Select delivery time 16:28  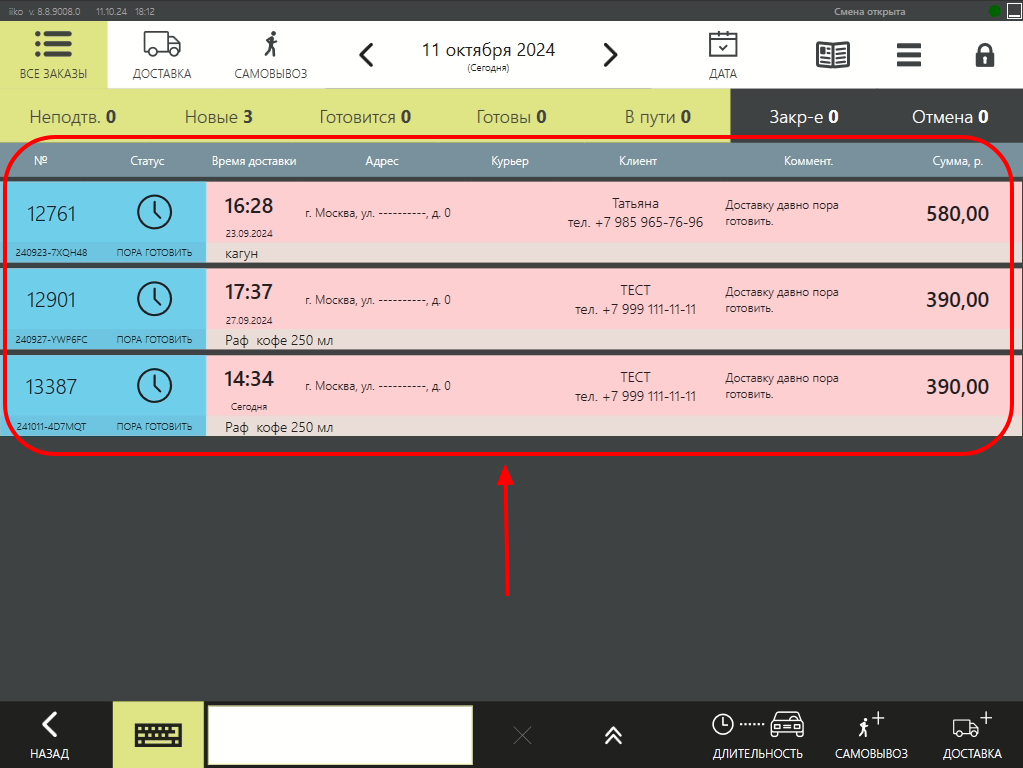coord(249,206)
